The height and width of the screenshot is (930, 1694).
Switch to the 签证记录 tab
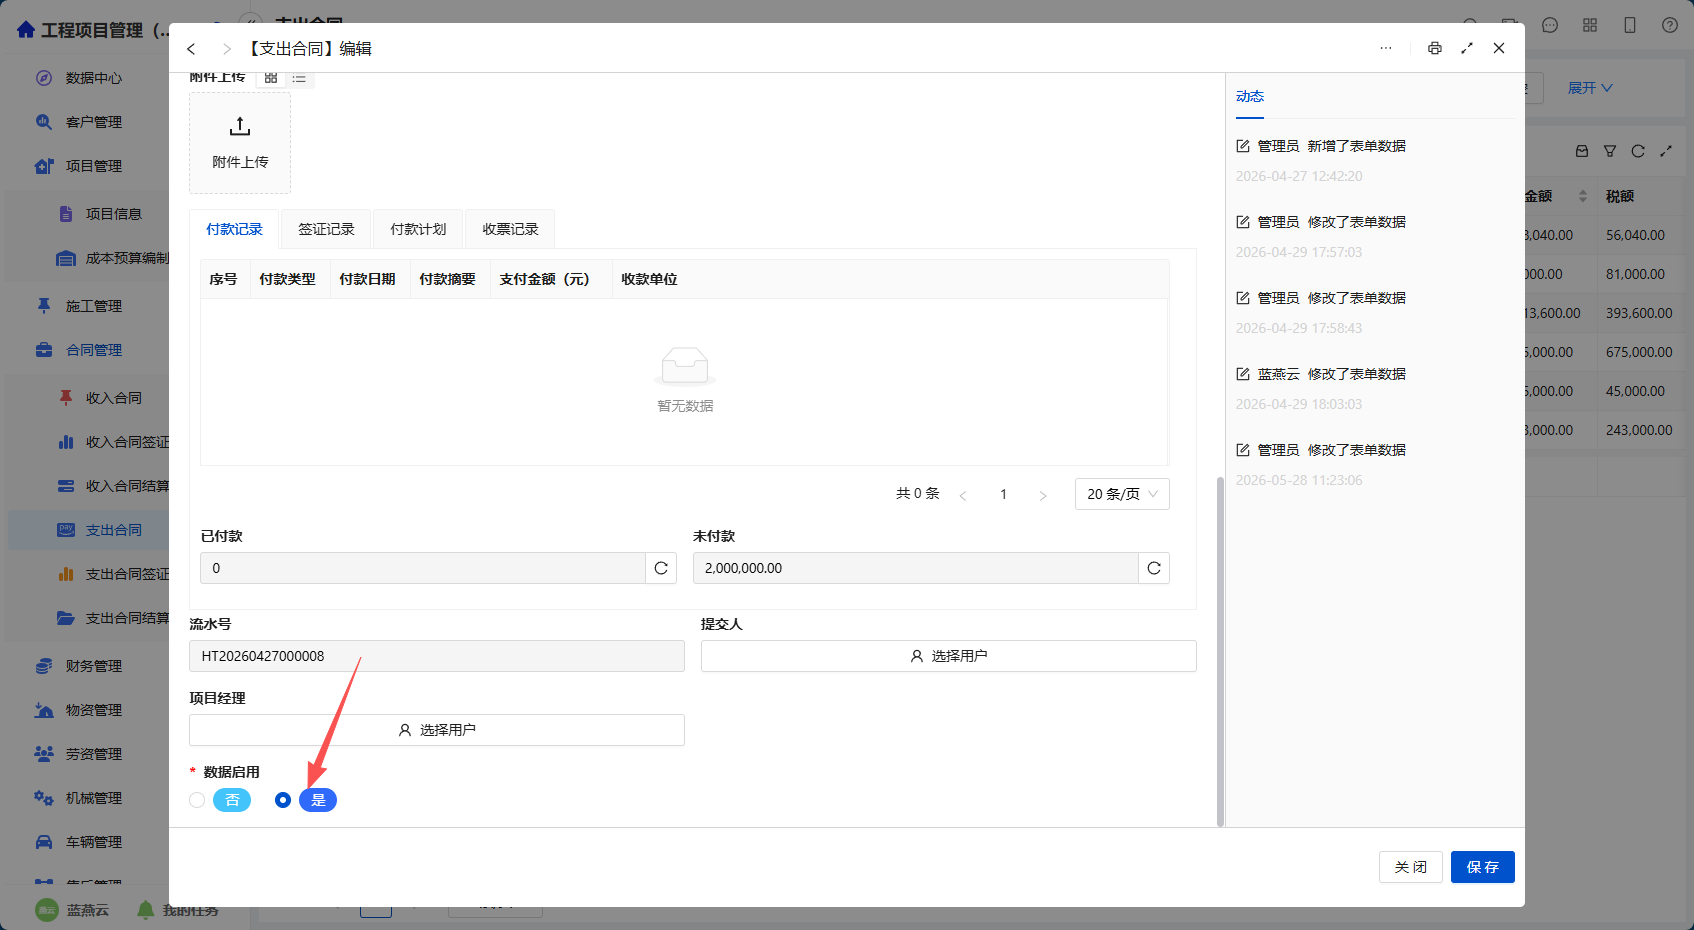326,229
